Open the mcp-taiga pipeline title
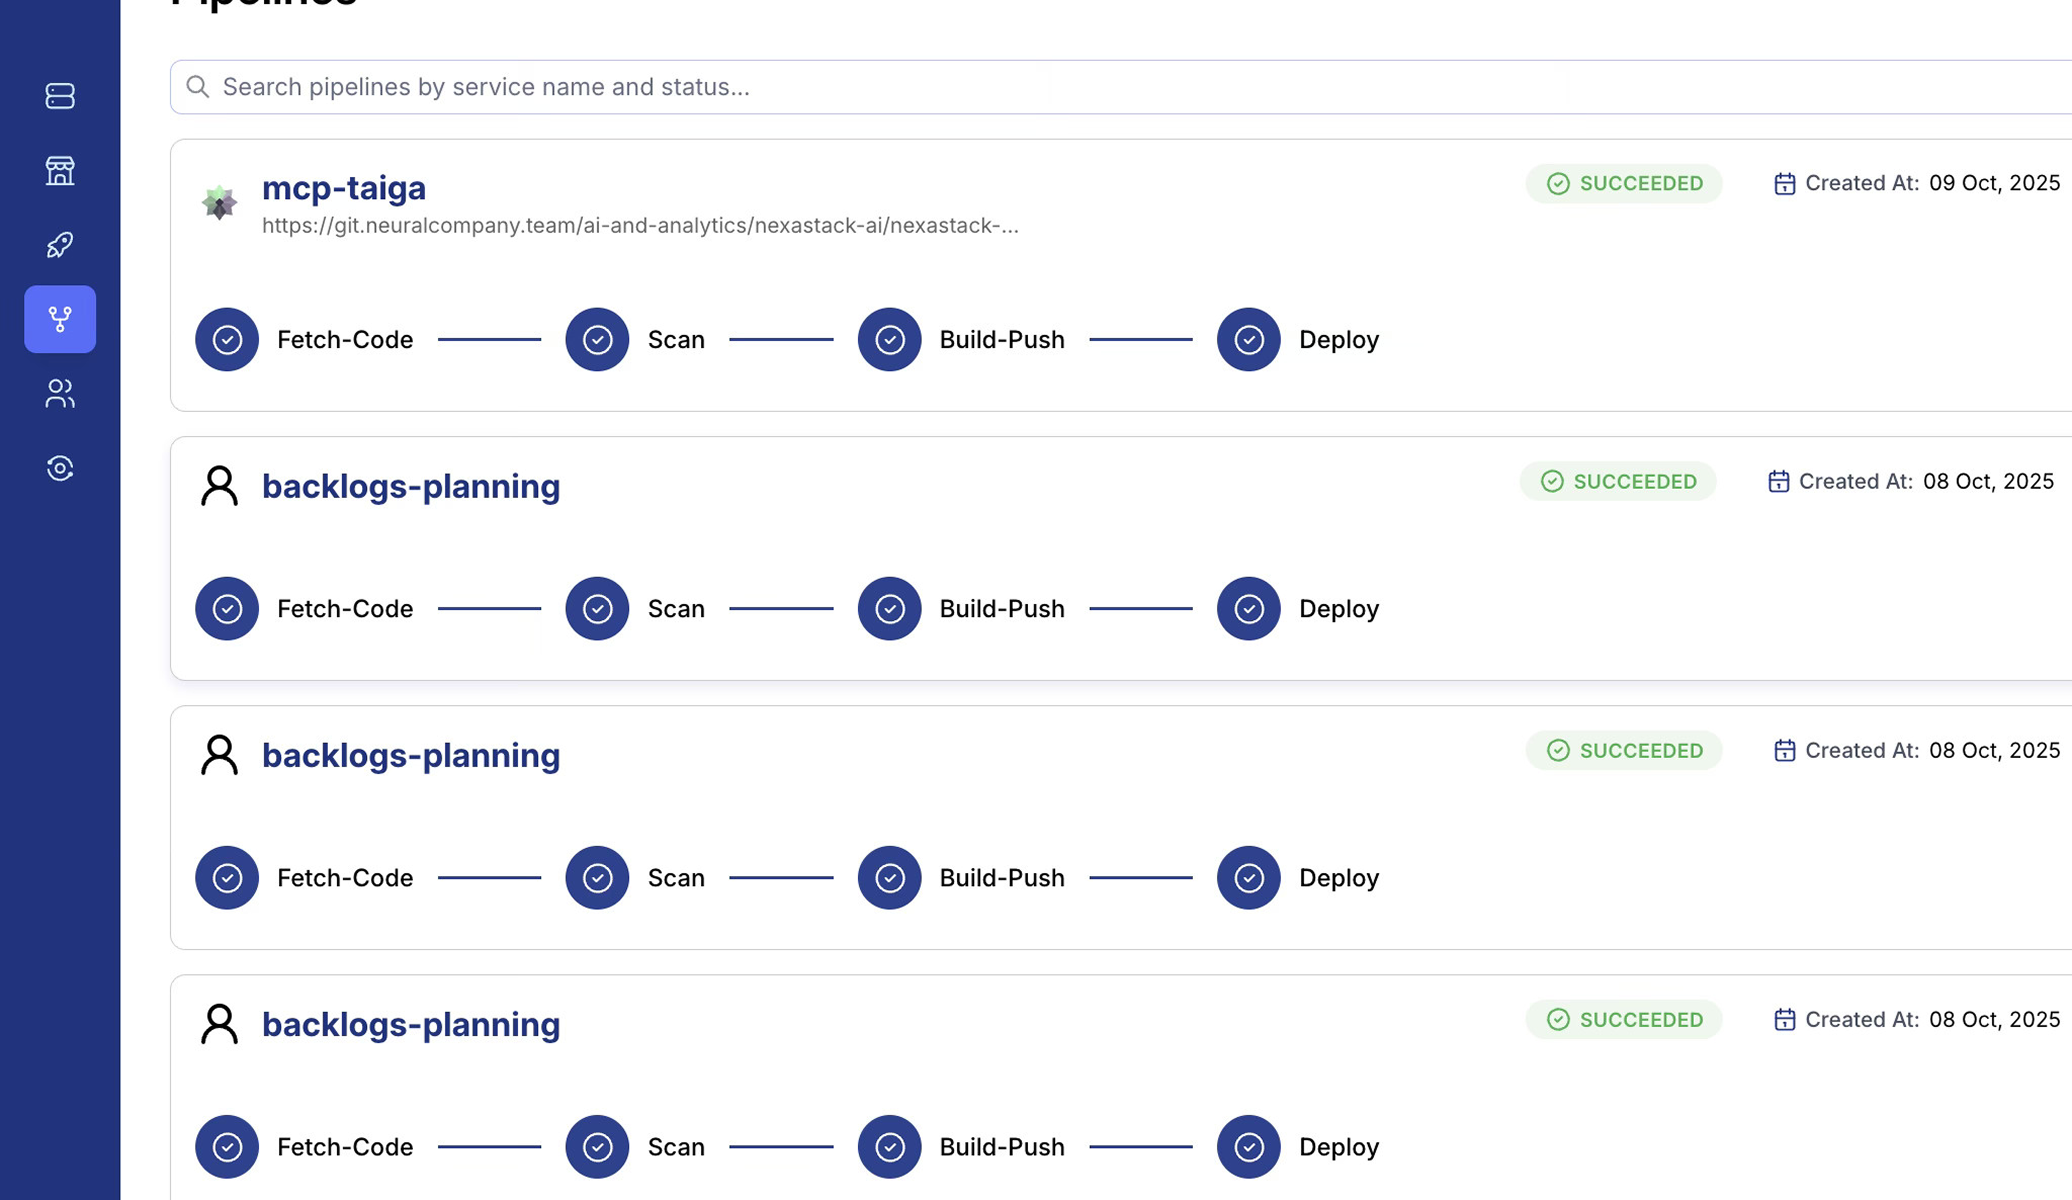Image resolution: width=2072 pixels, height=1200 pixels. point(344,188)
